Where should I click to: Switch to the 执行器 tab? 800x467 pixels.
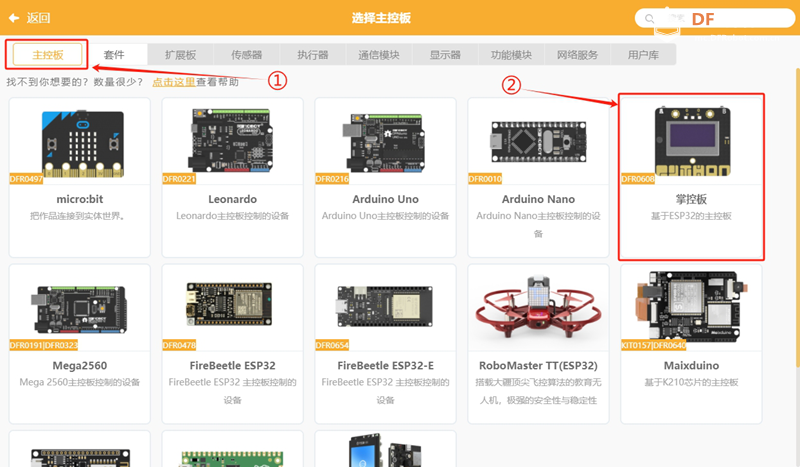[313, 55]
